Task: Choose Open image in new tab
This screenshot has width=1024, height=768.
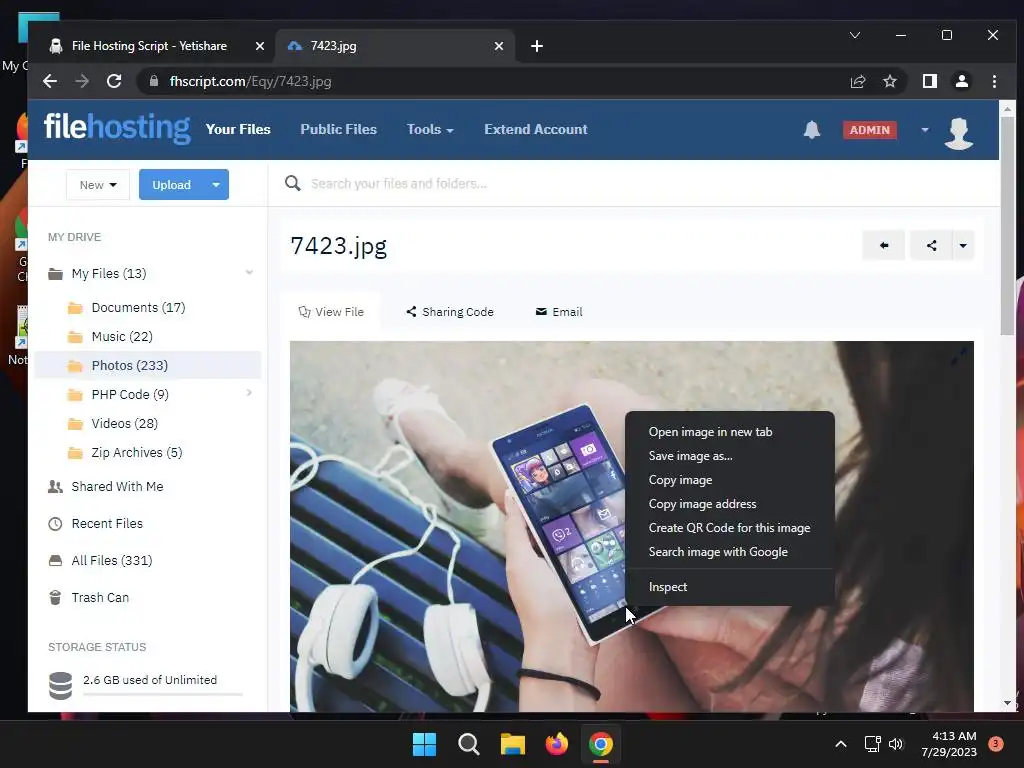Action: (x=710, y=432)
